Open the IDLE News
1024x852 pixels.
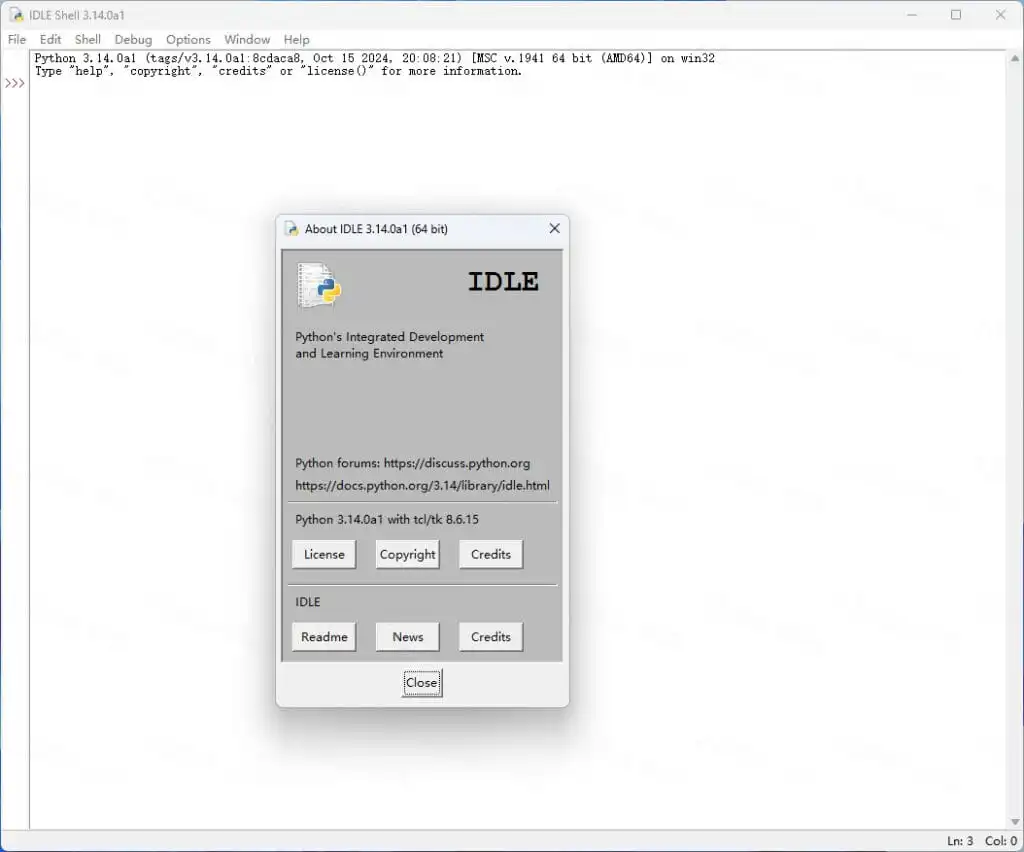tap(408, 637)
